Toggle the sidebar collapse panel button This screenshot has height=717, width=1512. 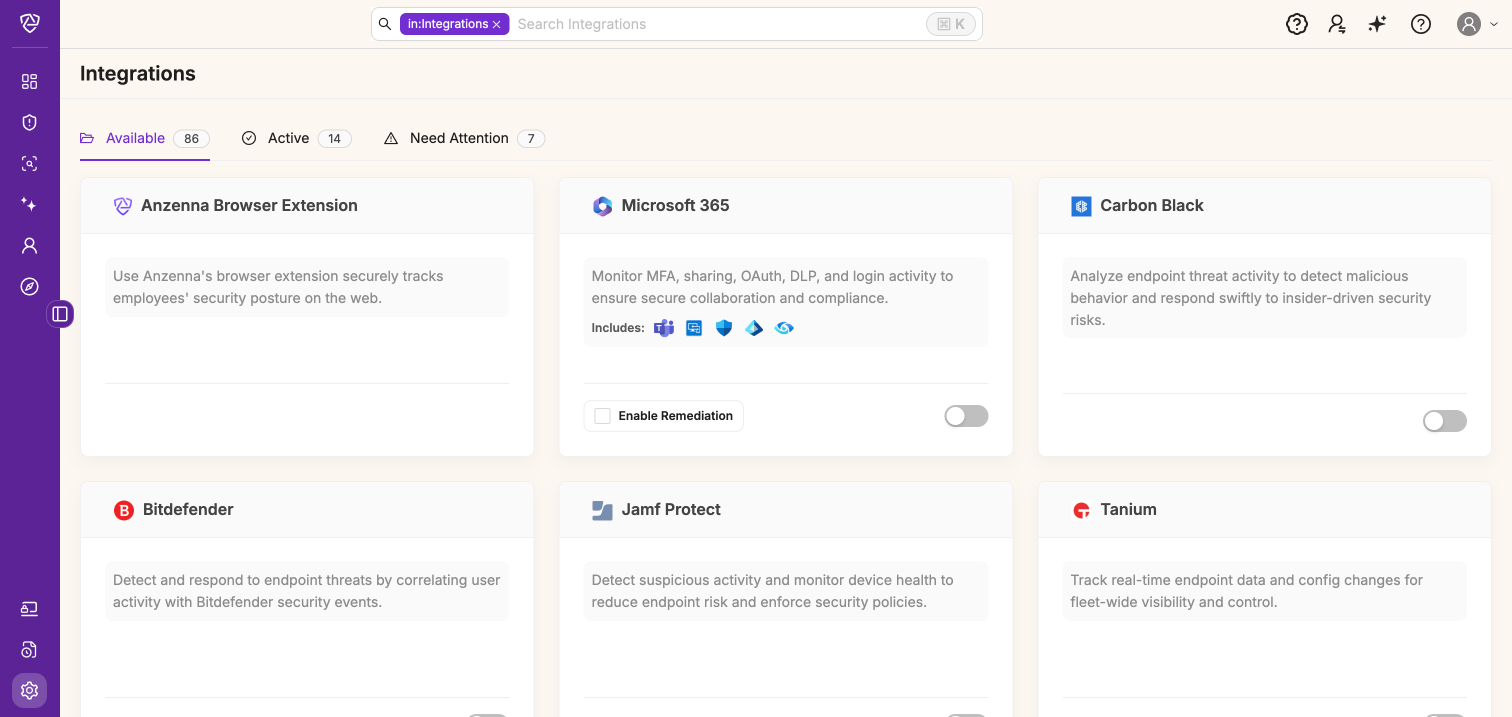click(x=60, y=314)
